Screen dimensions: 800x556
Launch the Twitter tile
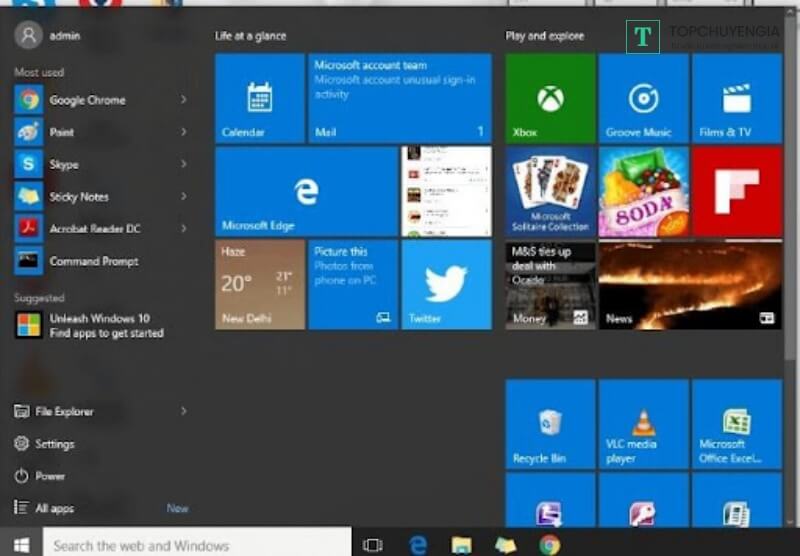(x=446, y=284)
